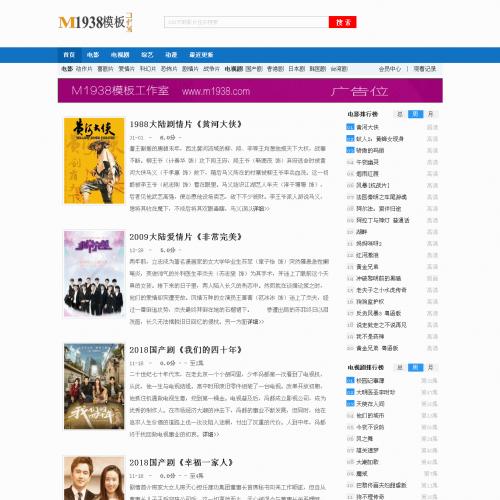Switch to the 动漫 navigation tab
500x500 pixels.
pos(171,55)
